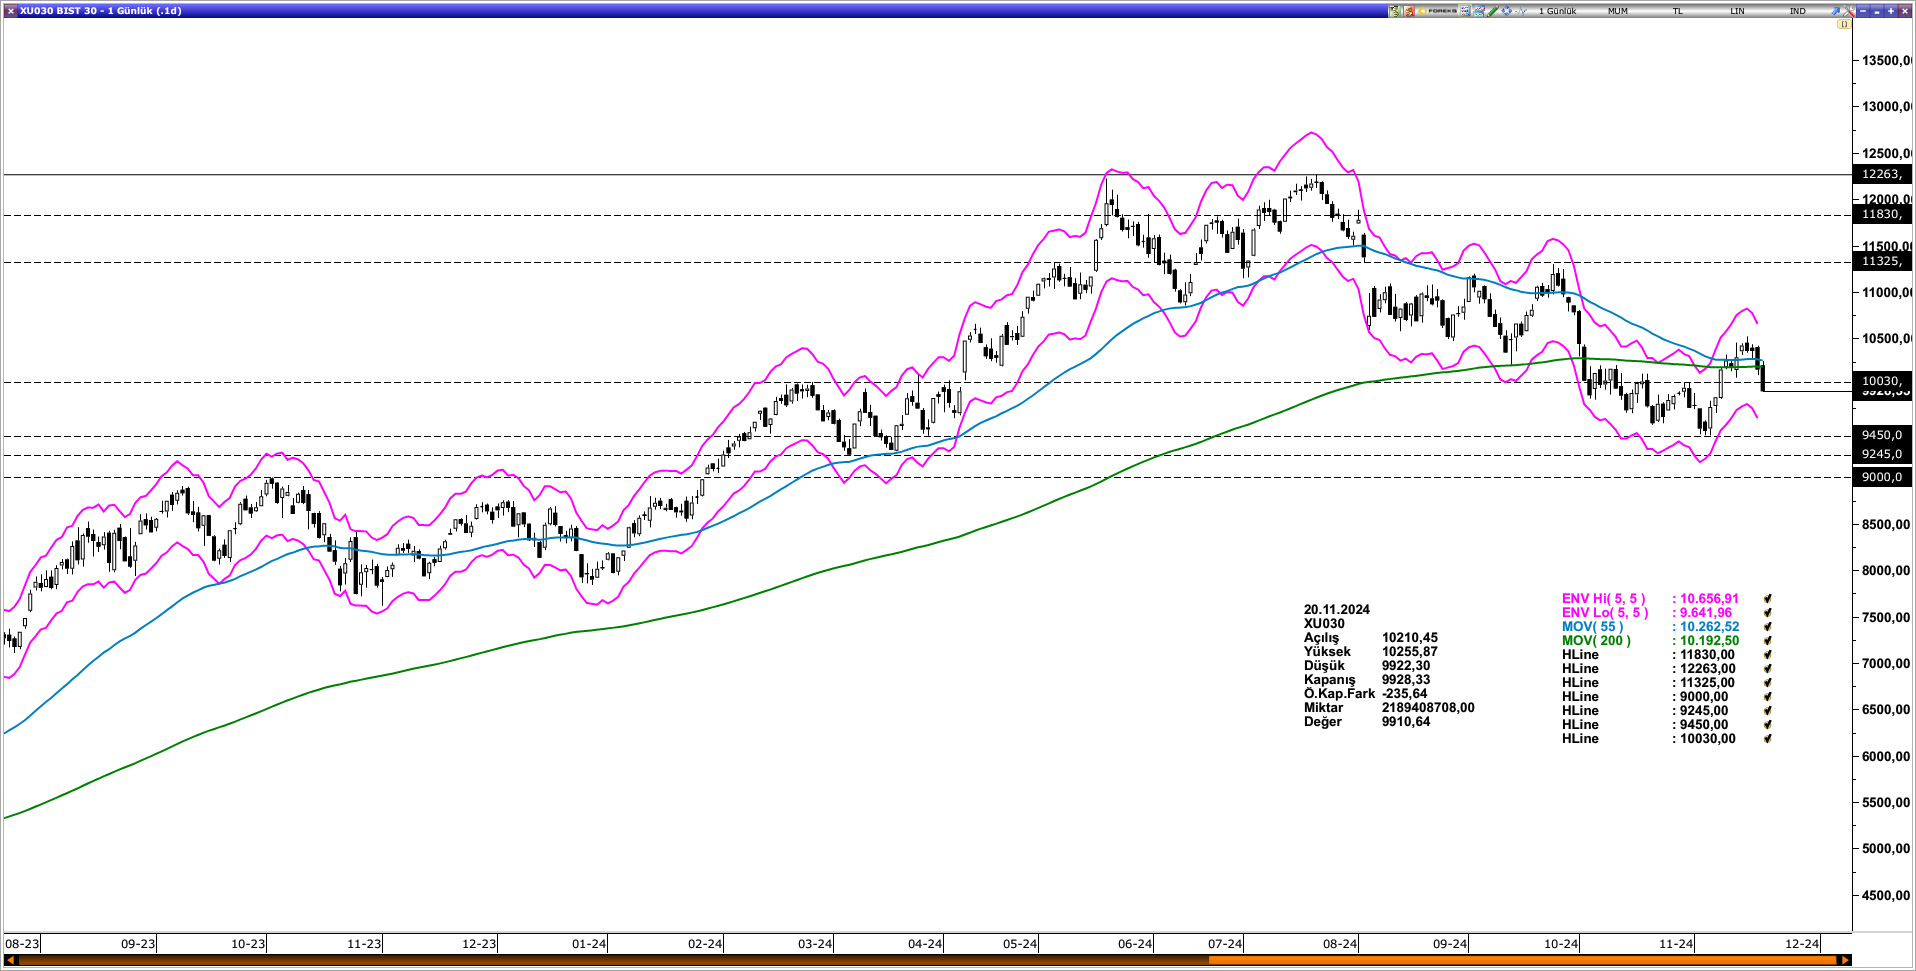
Task: Click the 9245,0 price label on axis
Action: point(1882,454)
